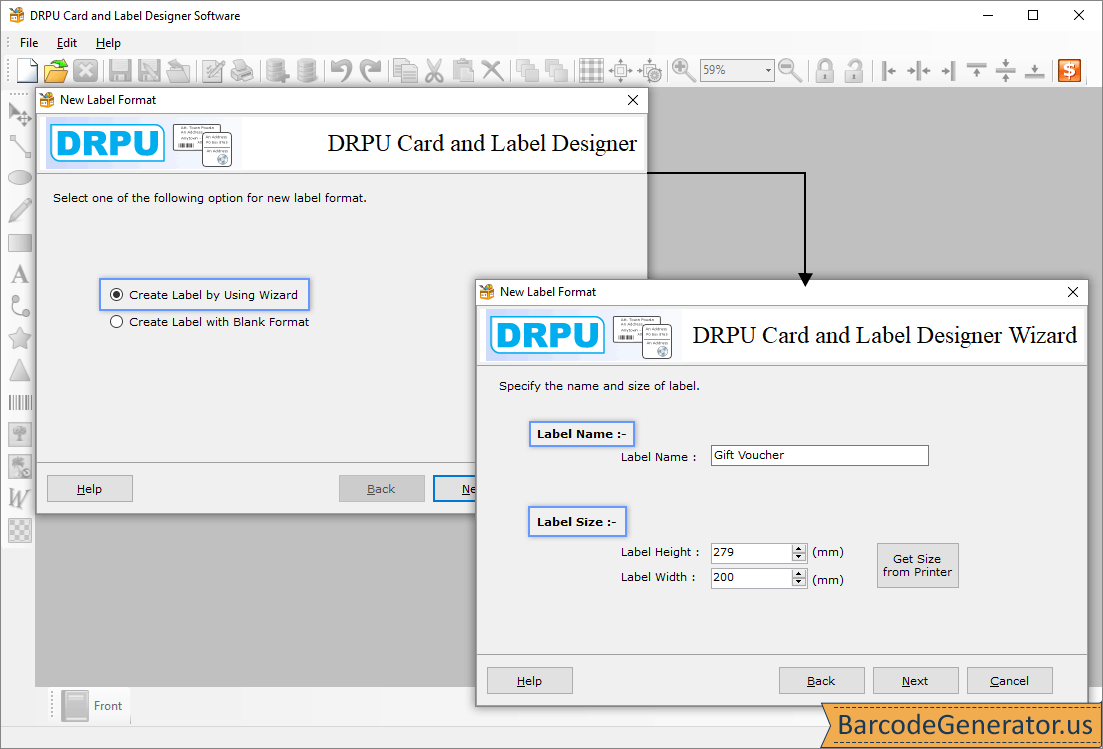Select the Rectangle shape tool
This screenshot has height=749, width=1103.
[20, 243]
